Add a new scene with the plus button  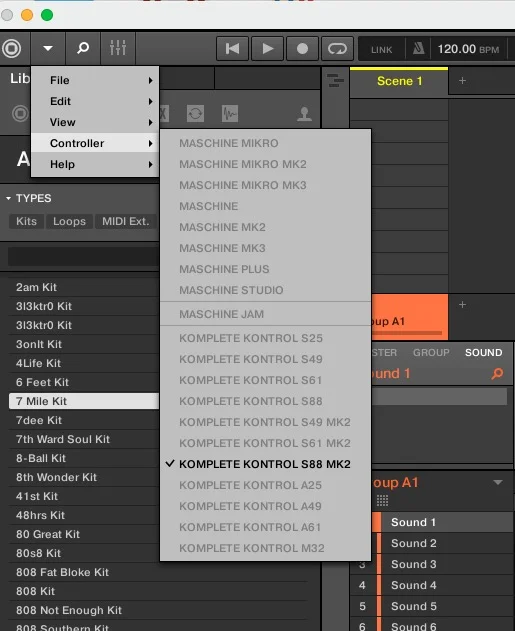point(462,80)
